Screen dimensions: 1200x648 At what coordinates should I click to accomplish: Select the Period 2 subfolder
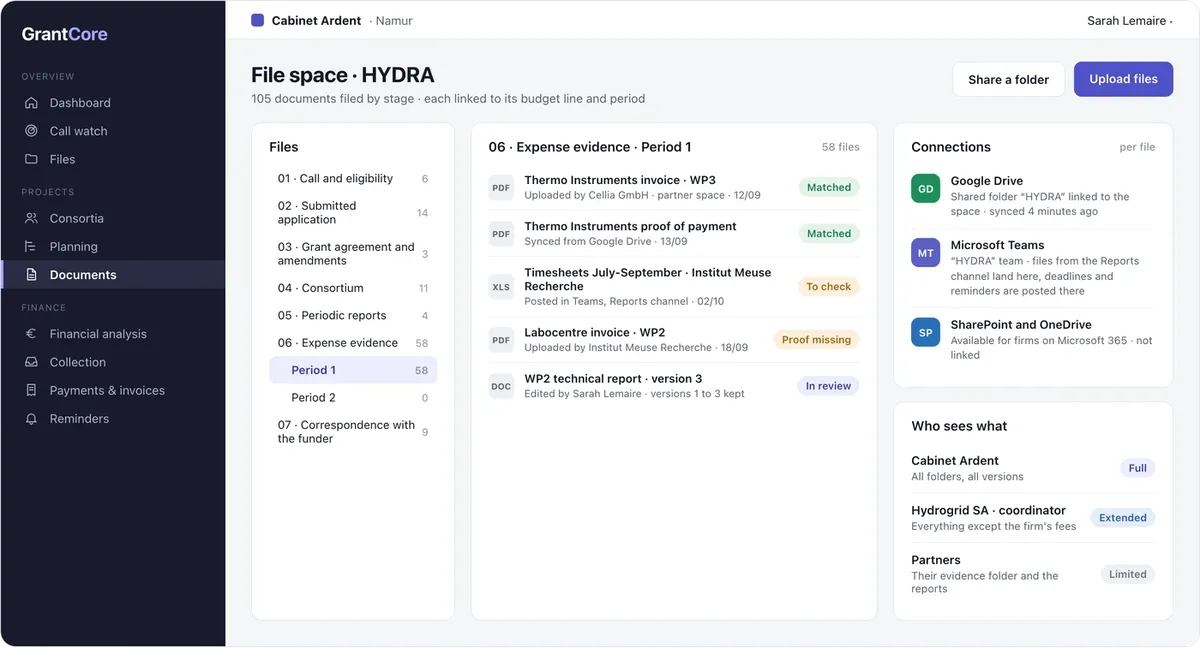353,398
